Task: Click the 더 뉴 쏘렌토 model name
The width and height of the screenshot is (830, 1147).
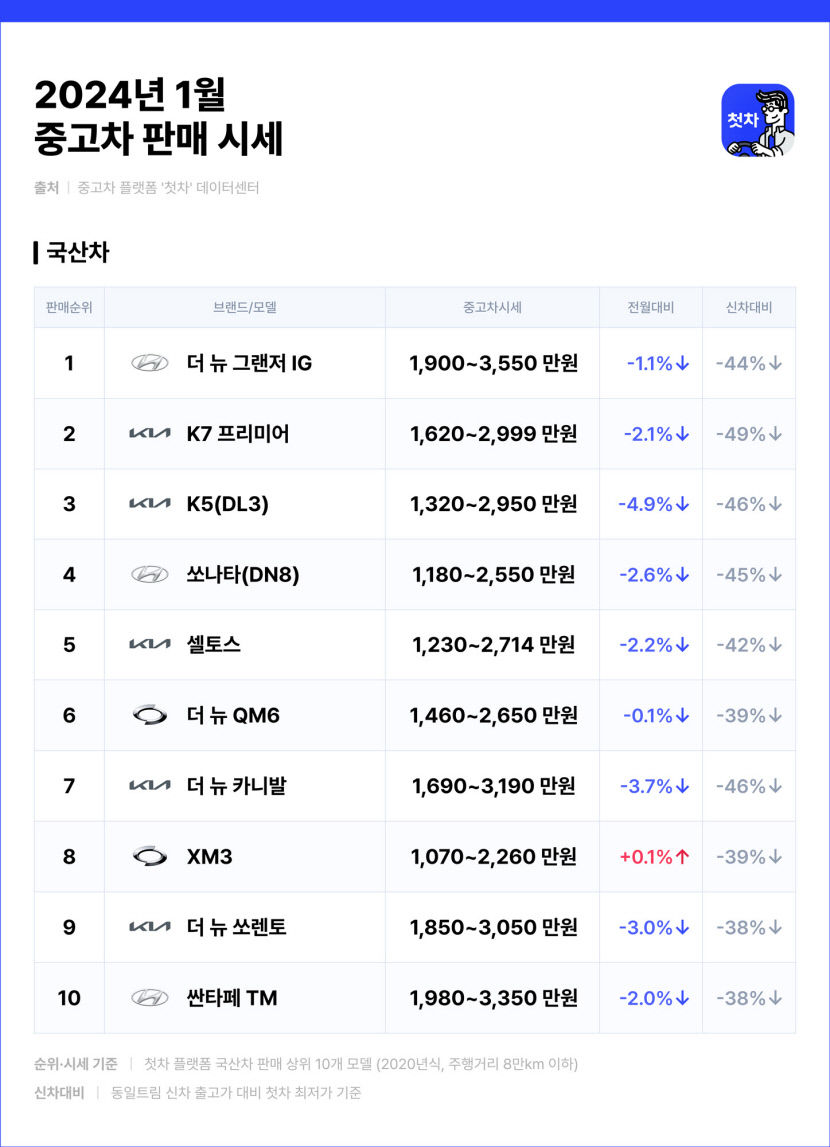Action: coord(236,927)
